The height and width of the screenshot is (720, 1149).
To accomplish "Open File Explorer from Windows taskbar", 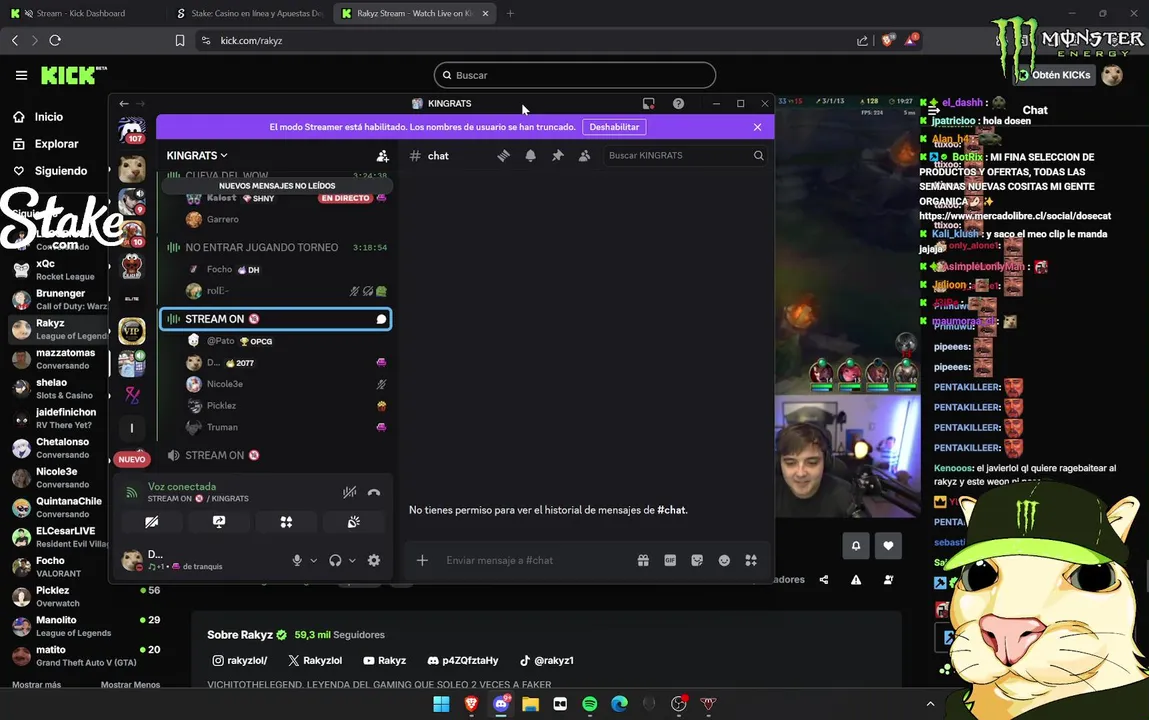I will [x=531, y=704].
